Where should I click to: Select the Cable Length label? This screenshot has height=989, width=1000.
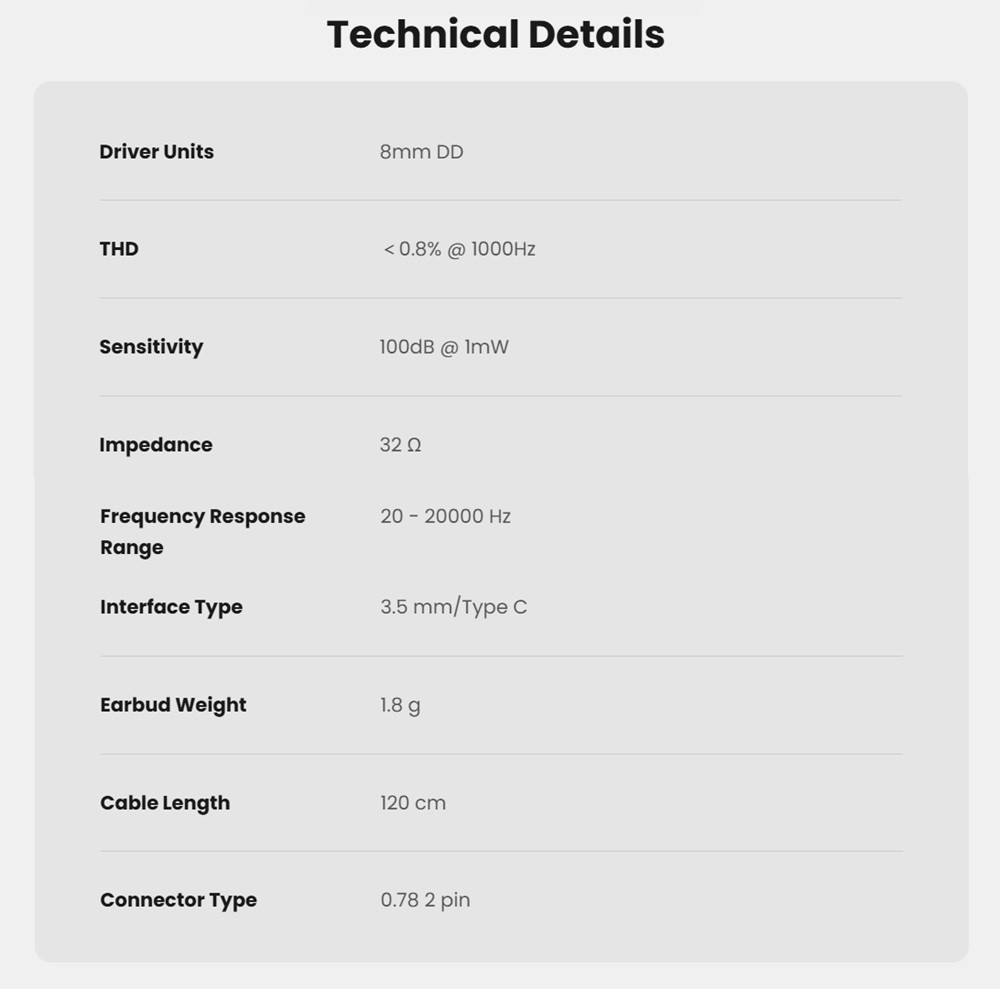pyautogui.click(x=165, y=803)
